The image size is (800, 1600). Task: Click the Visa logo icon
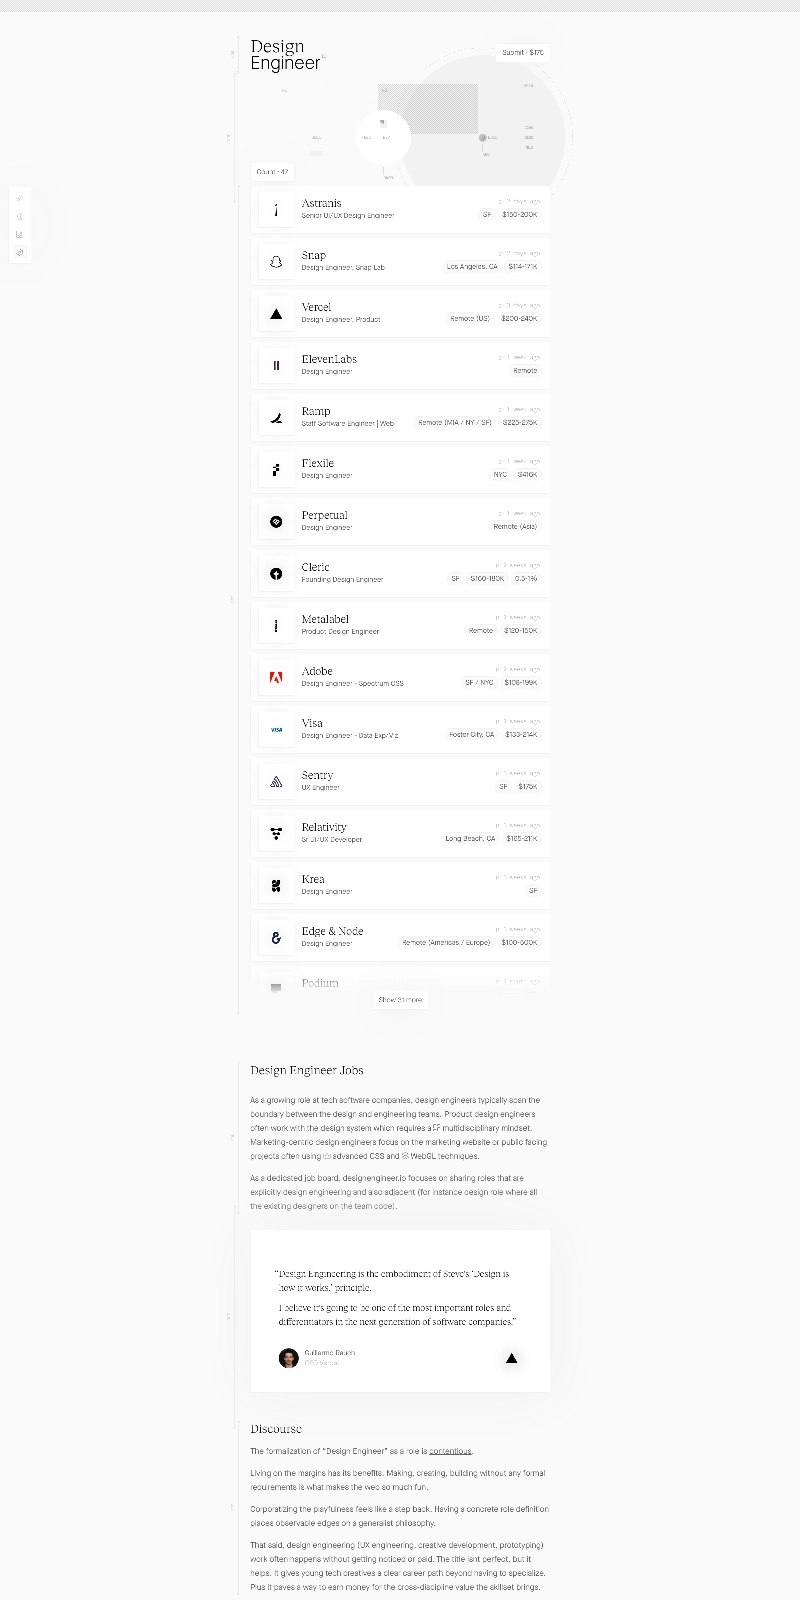point(276,730)
